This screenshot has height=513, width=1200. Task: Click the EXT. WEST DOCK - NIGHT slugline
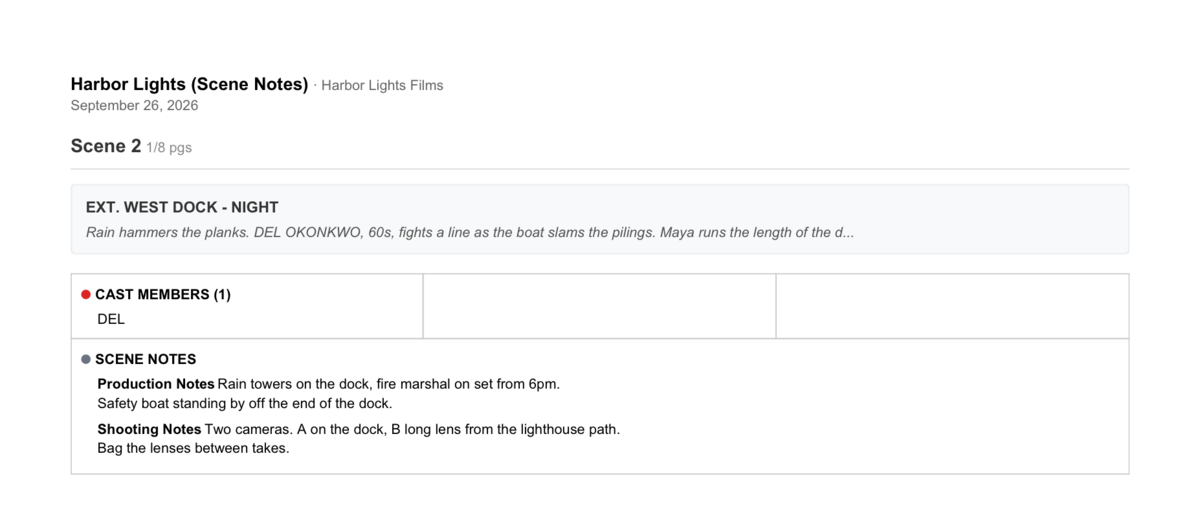point(182,207)
